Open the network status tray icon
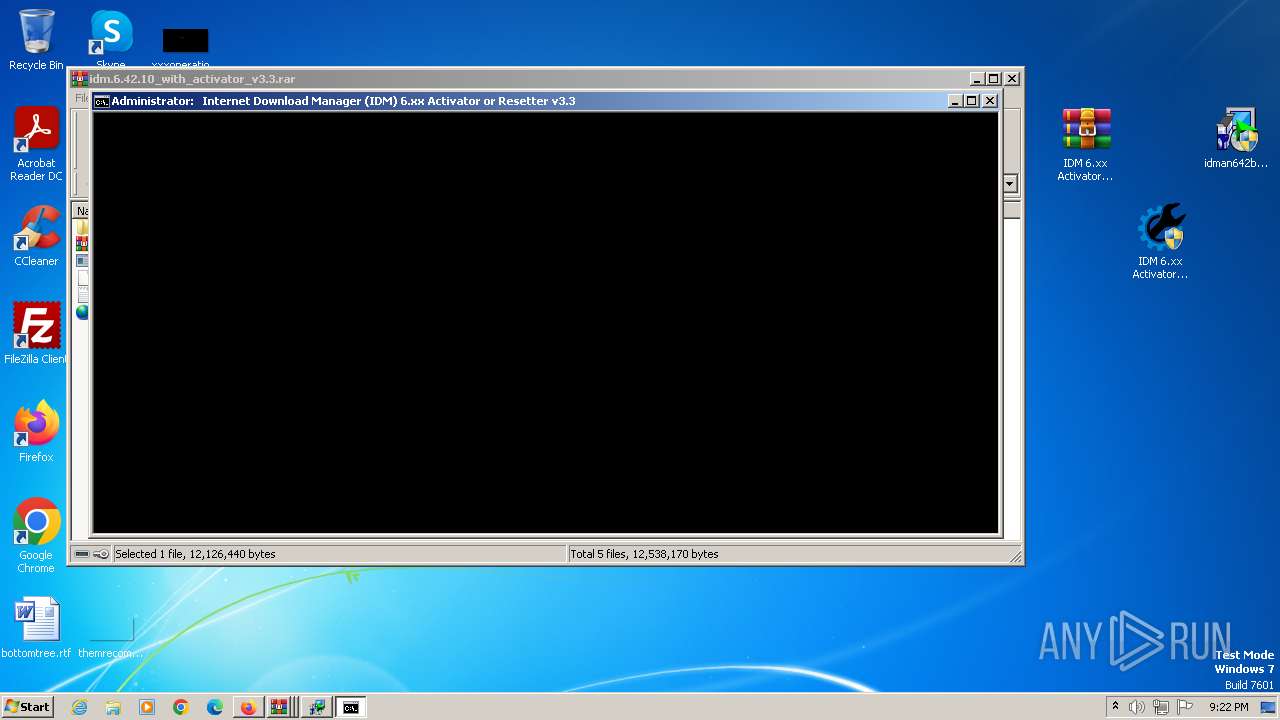This screenshot has height=720, width=1280. tap(1161, 707)
